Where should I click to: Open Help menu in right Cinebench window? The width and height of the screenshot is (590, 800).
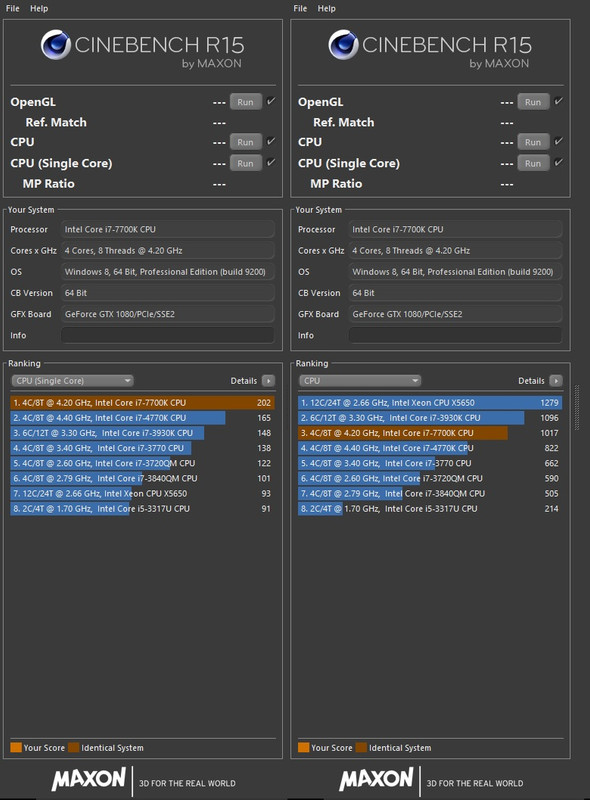327,8
